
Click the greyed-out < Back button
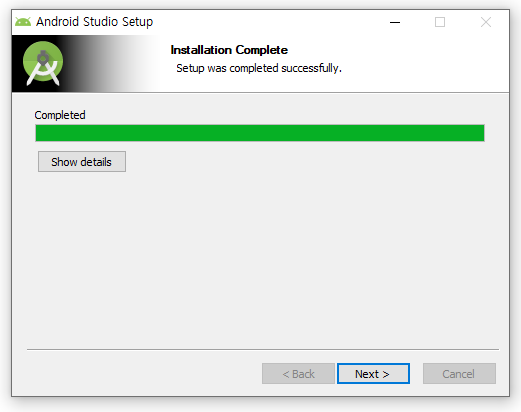[x=298, y=374]
